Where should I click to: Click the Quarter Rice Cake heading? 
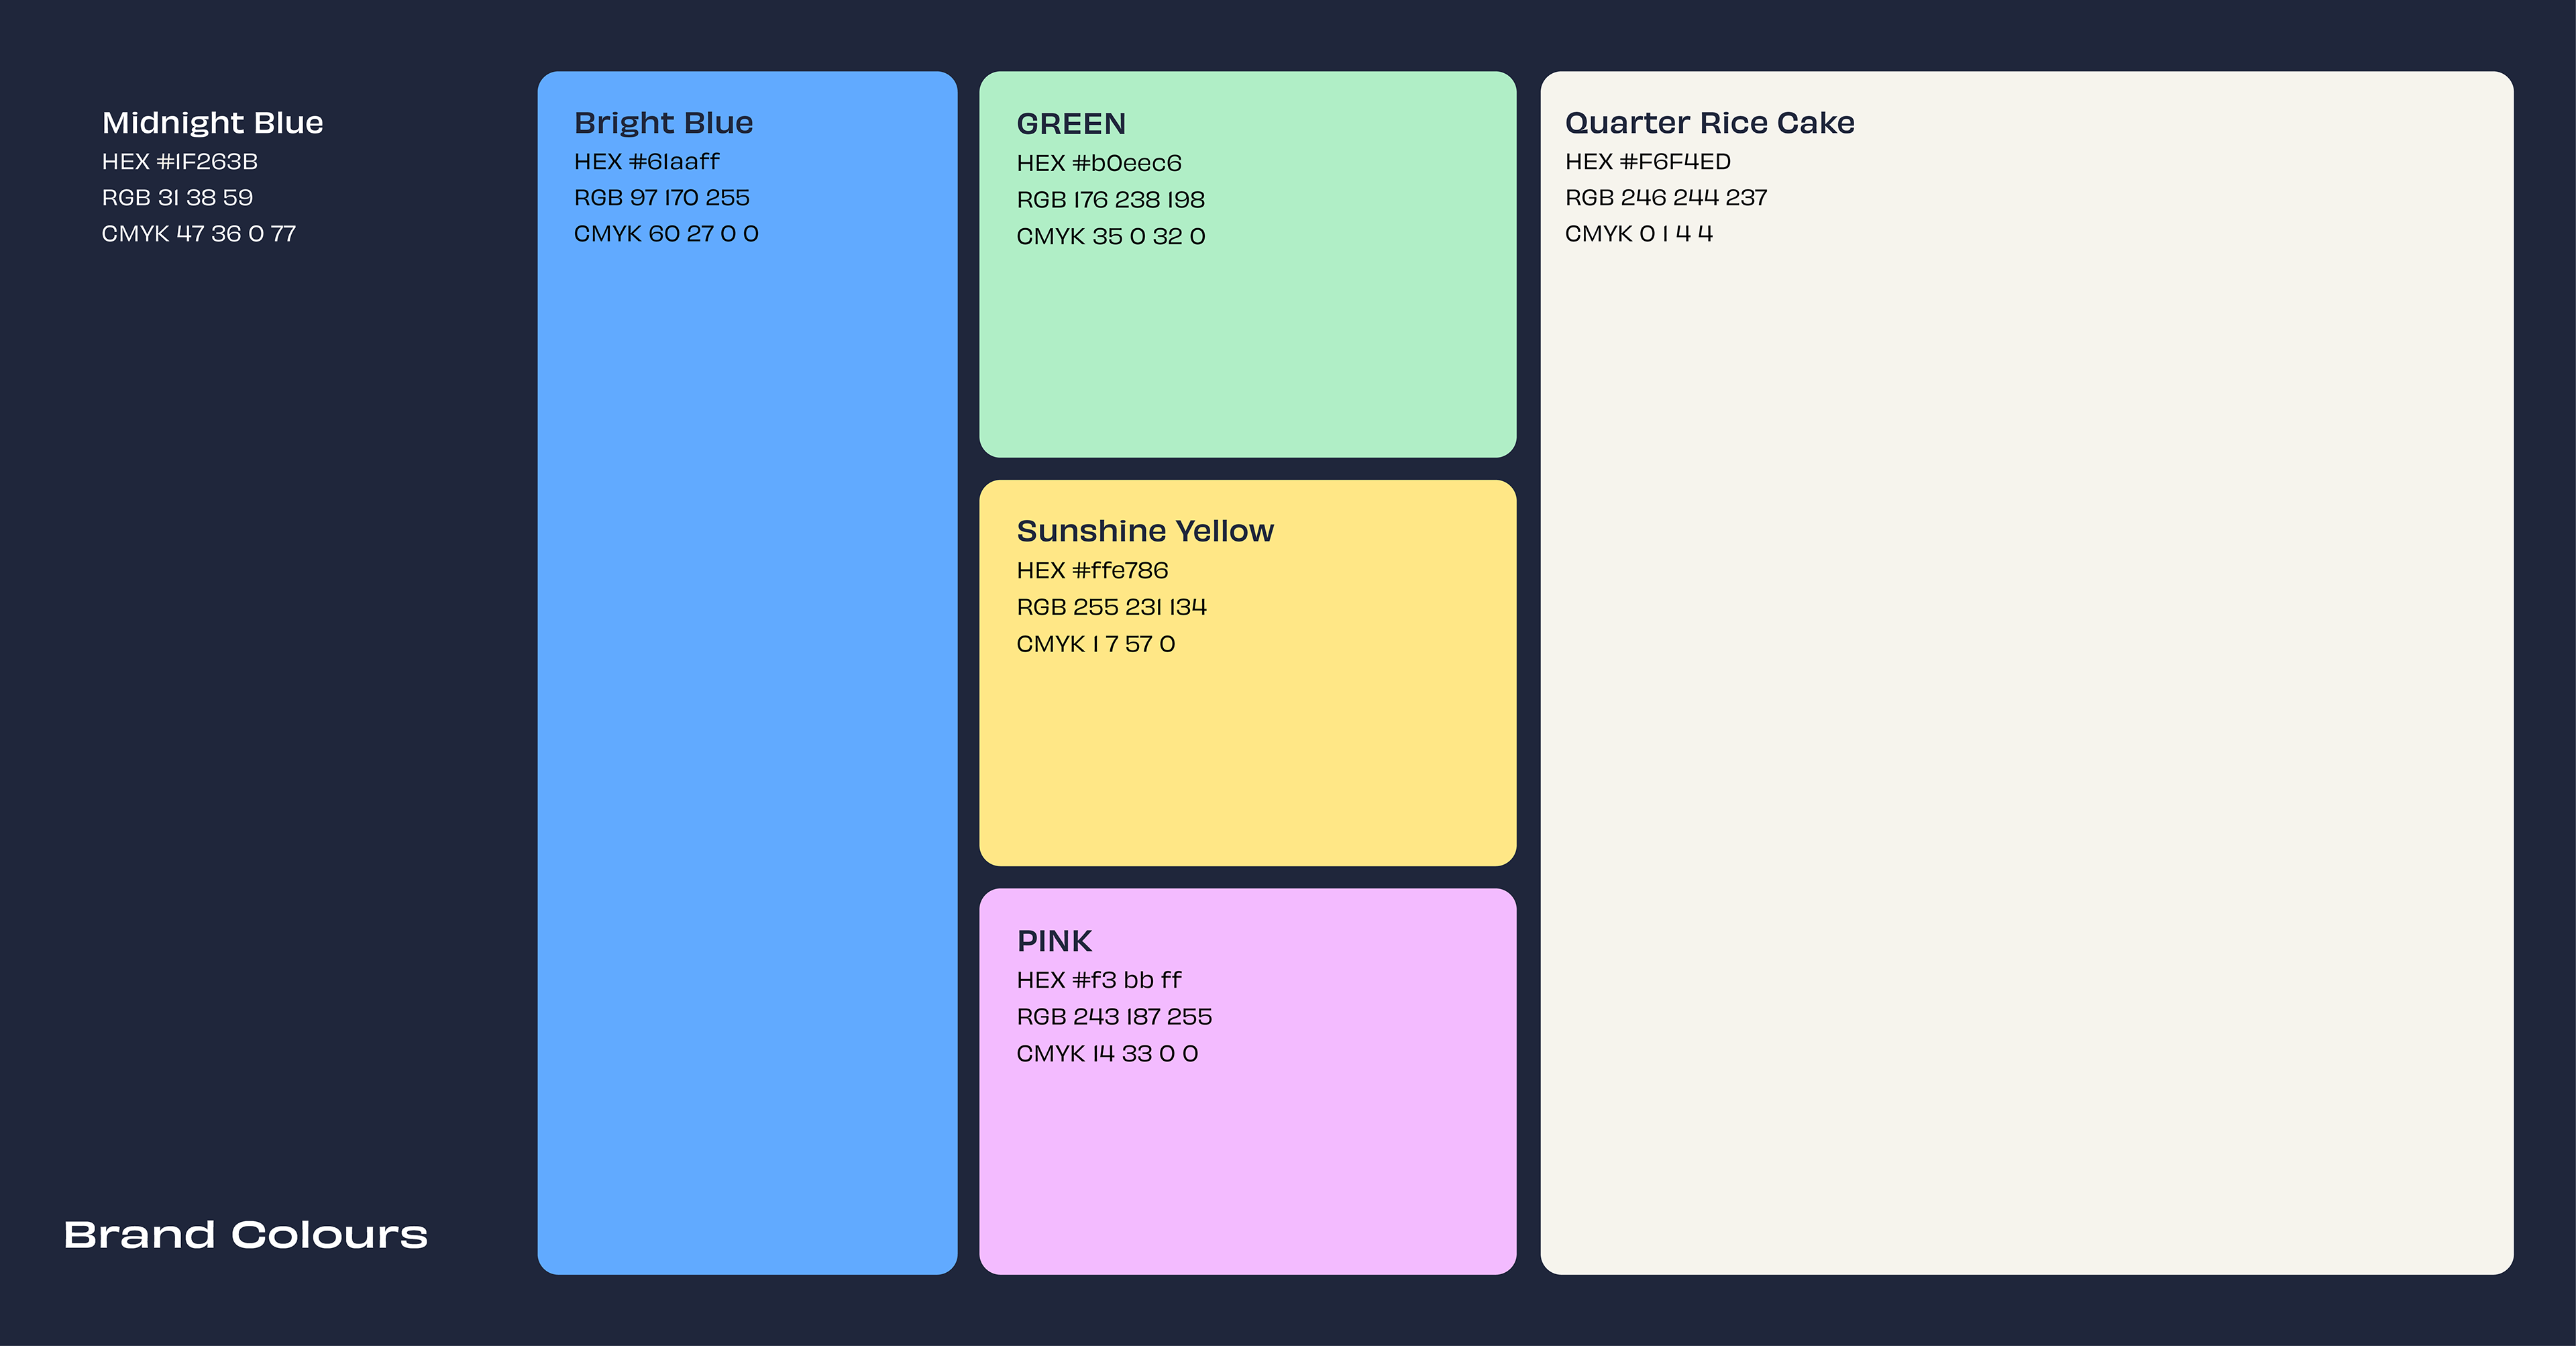tap(1710, 123)
